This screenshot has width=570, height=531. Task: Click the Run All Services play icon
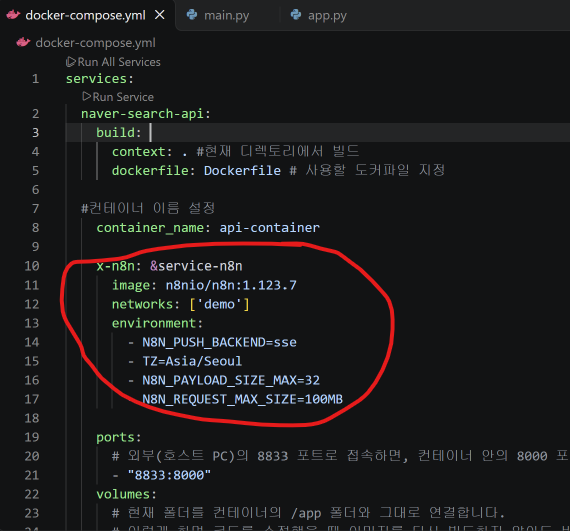point(71,62)
